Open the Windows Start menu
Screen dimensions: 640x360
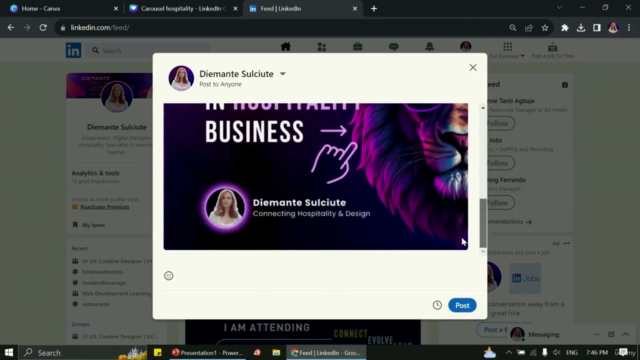click(x=9, y=352)
